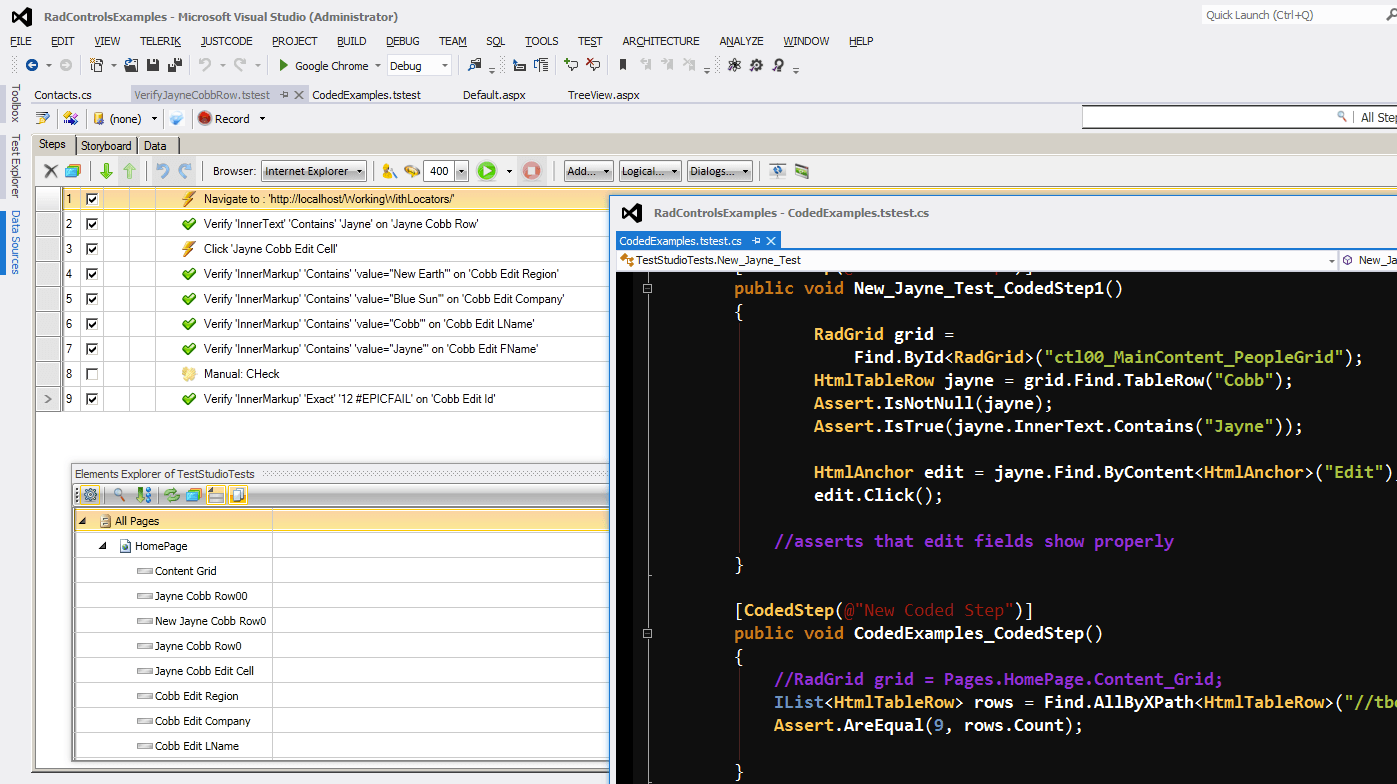1397x784 pixels.
Task: Move step down with green down arrow
Action: (x=106, y=171)
